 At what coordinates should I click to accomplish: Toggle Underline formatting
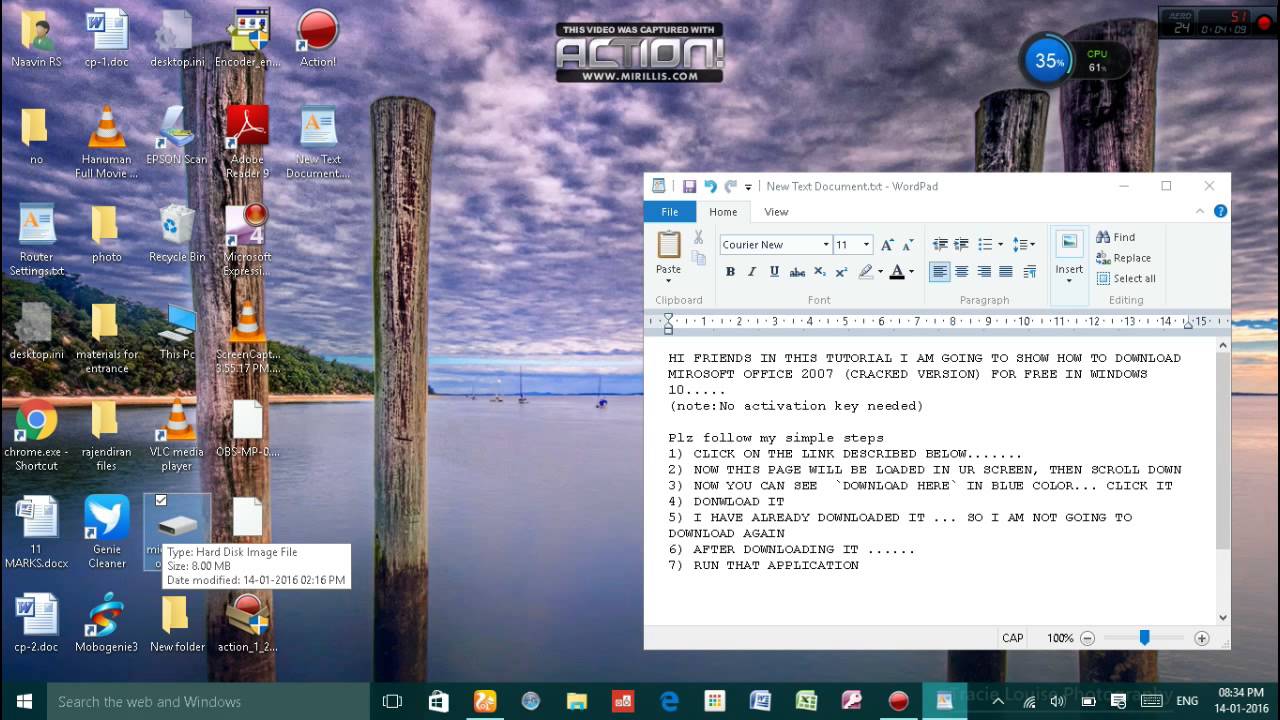pos(774,272)
